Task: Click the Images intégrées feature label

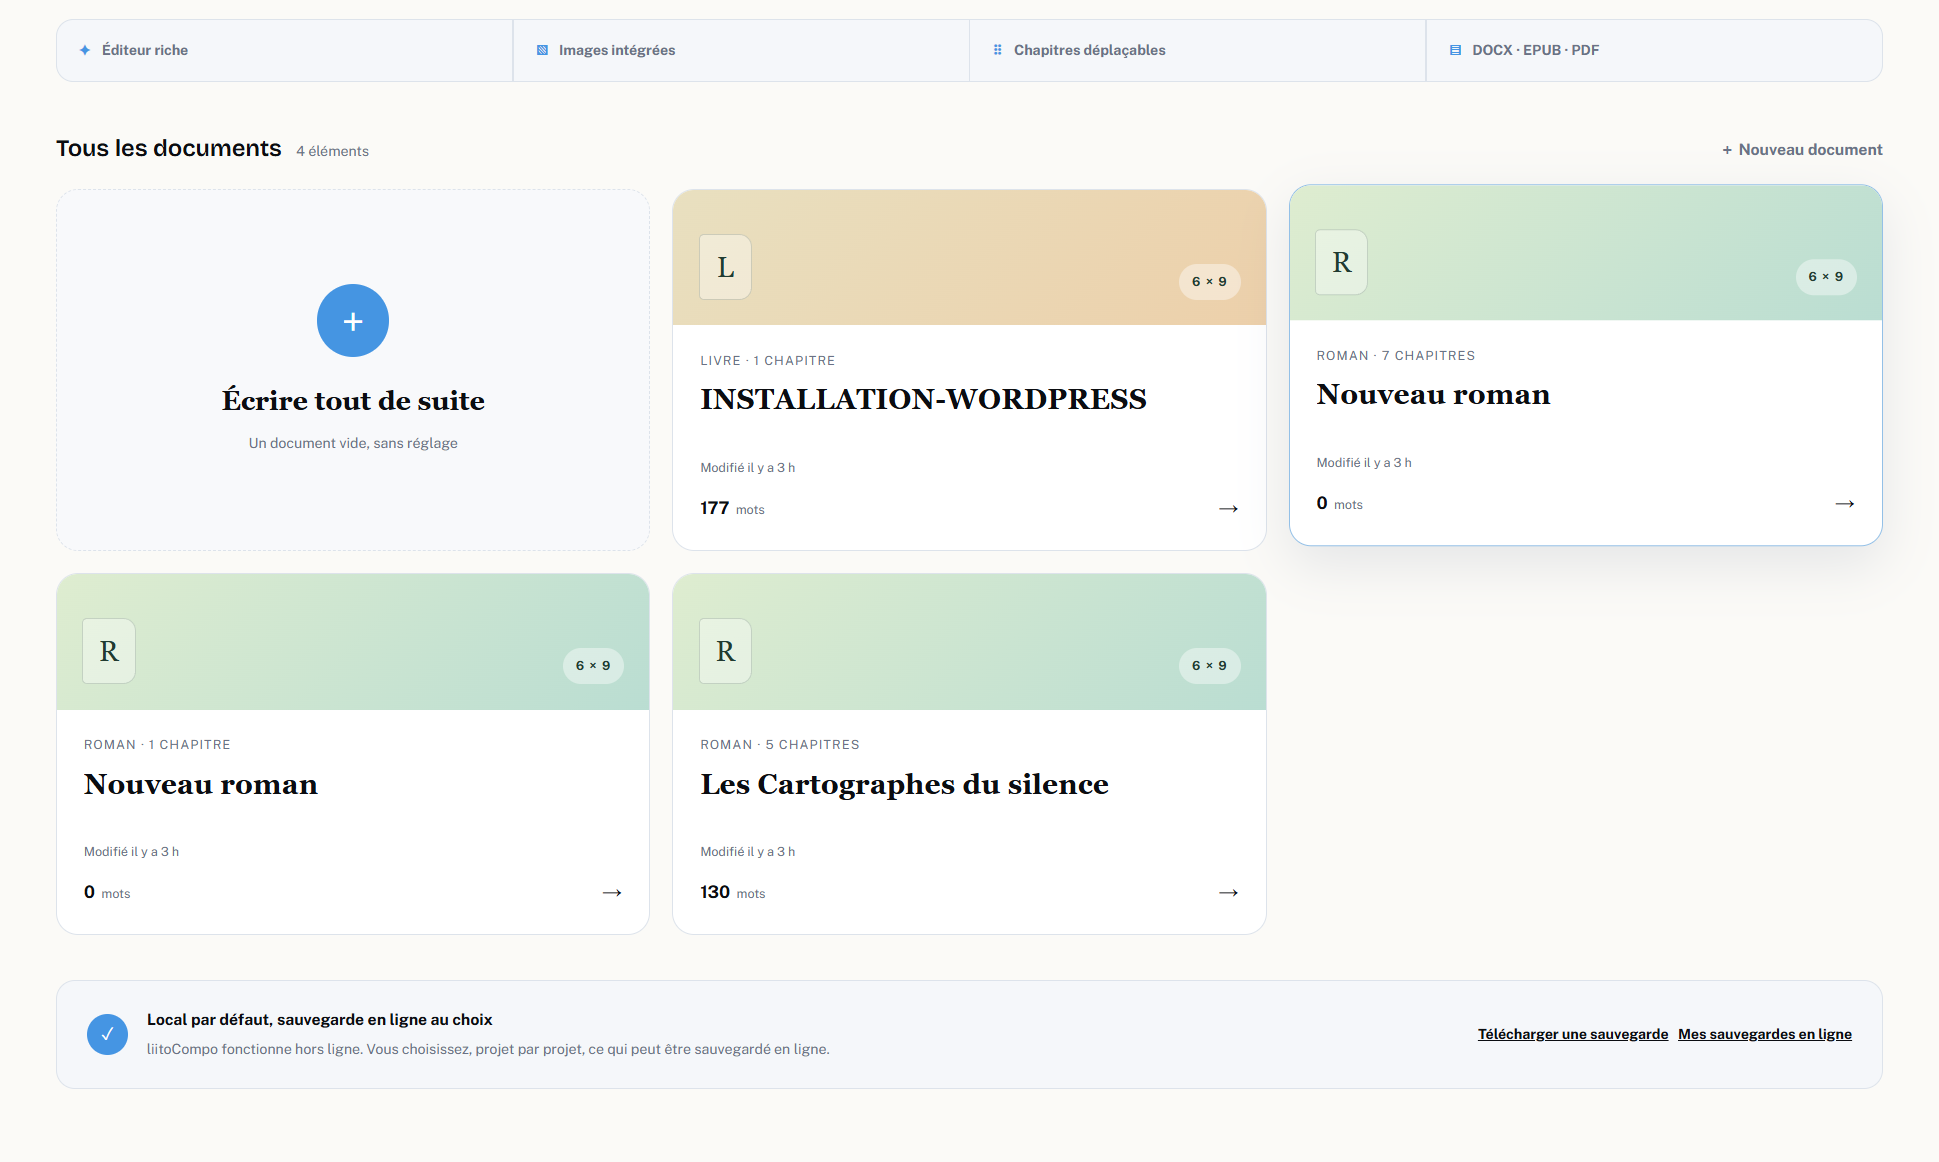Action: [x=617, y=50]
